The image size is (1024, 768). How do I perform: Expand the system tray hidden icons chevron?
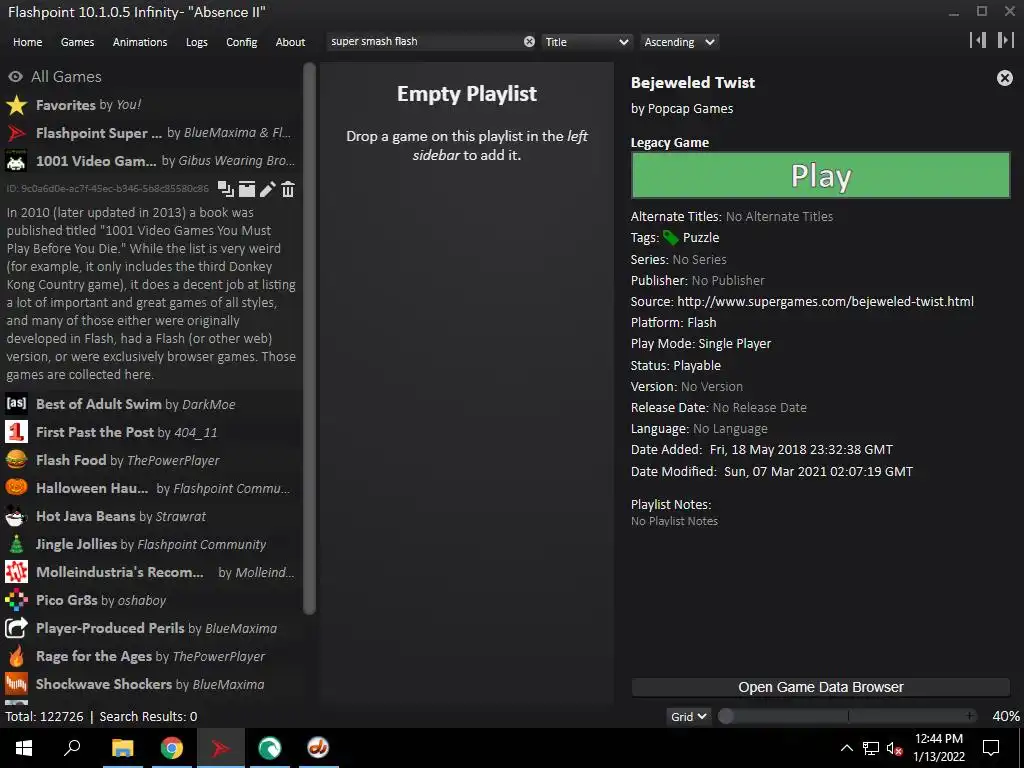pos(846,748)
